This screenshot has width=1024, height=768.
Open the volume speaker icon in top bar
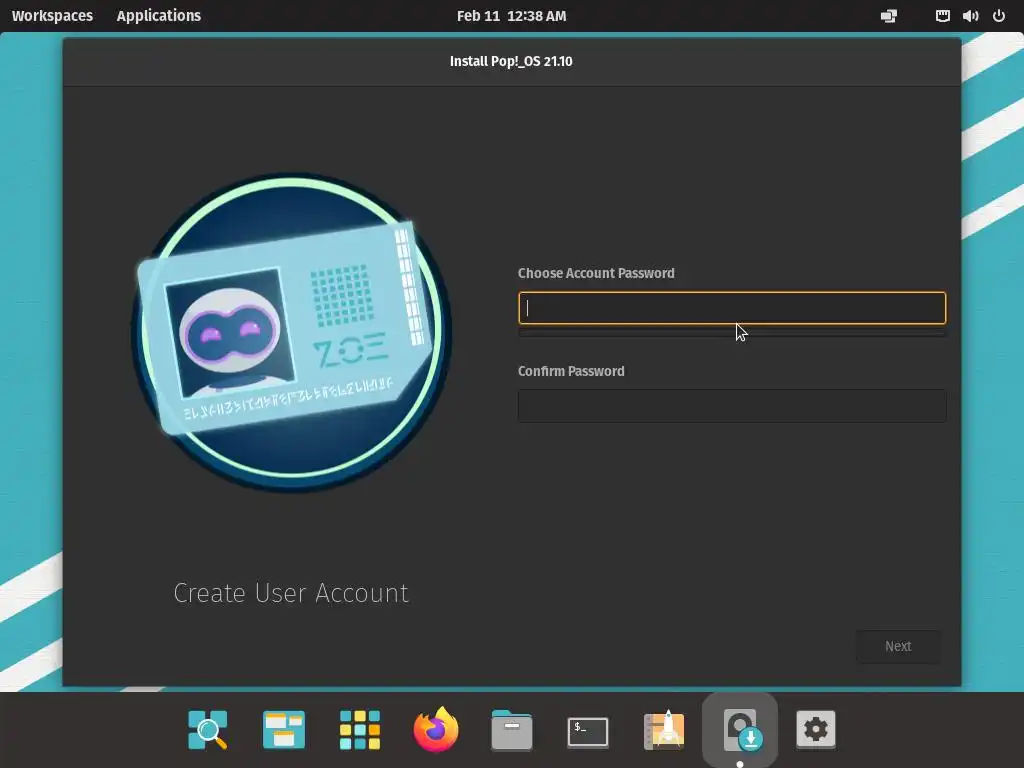(970, 16)
